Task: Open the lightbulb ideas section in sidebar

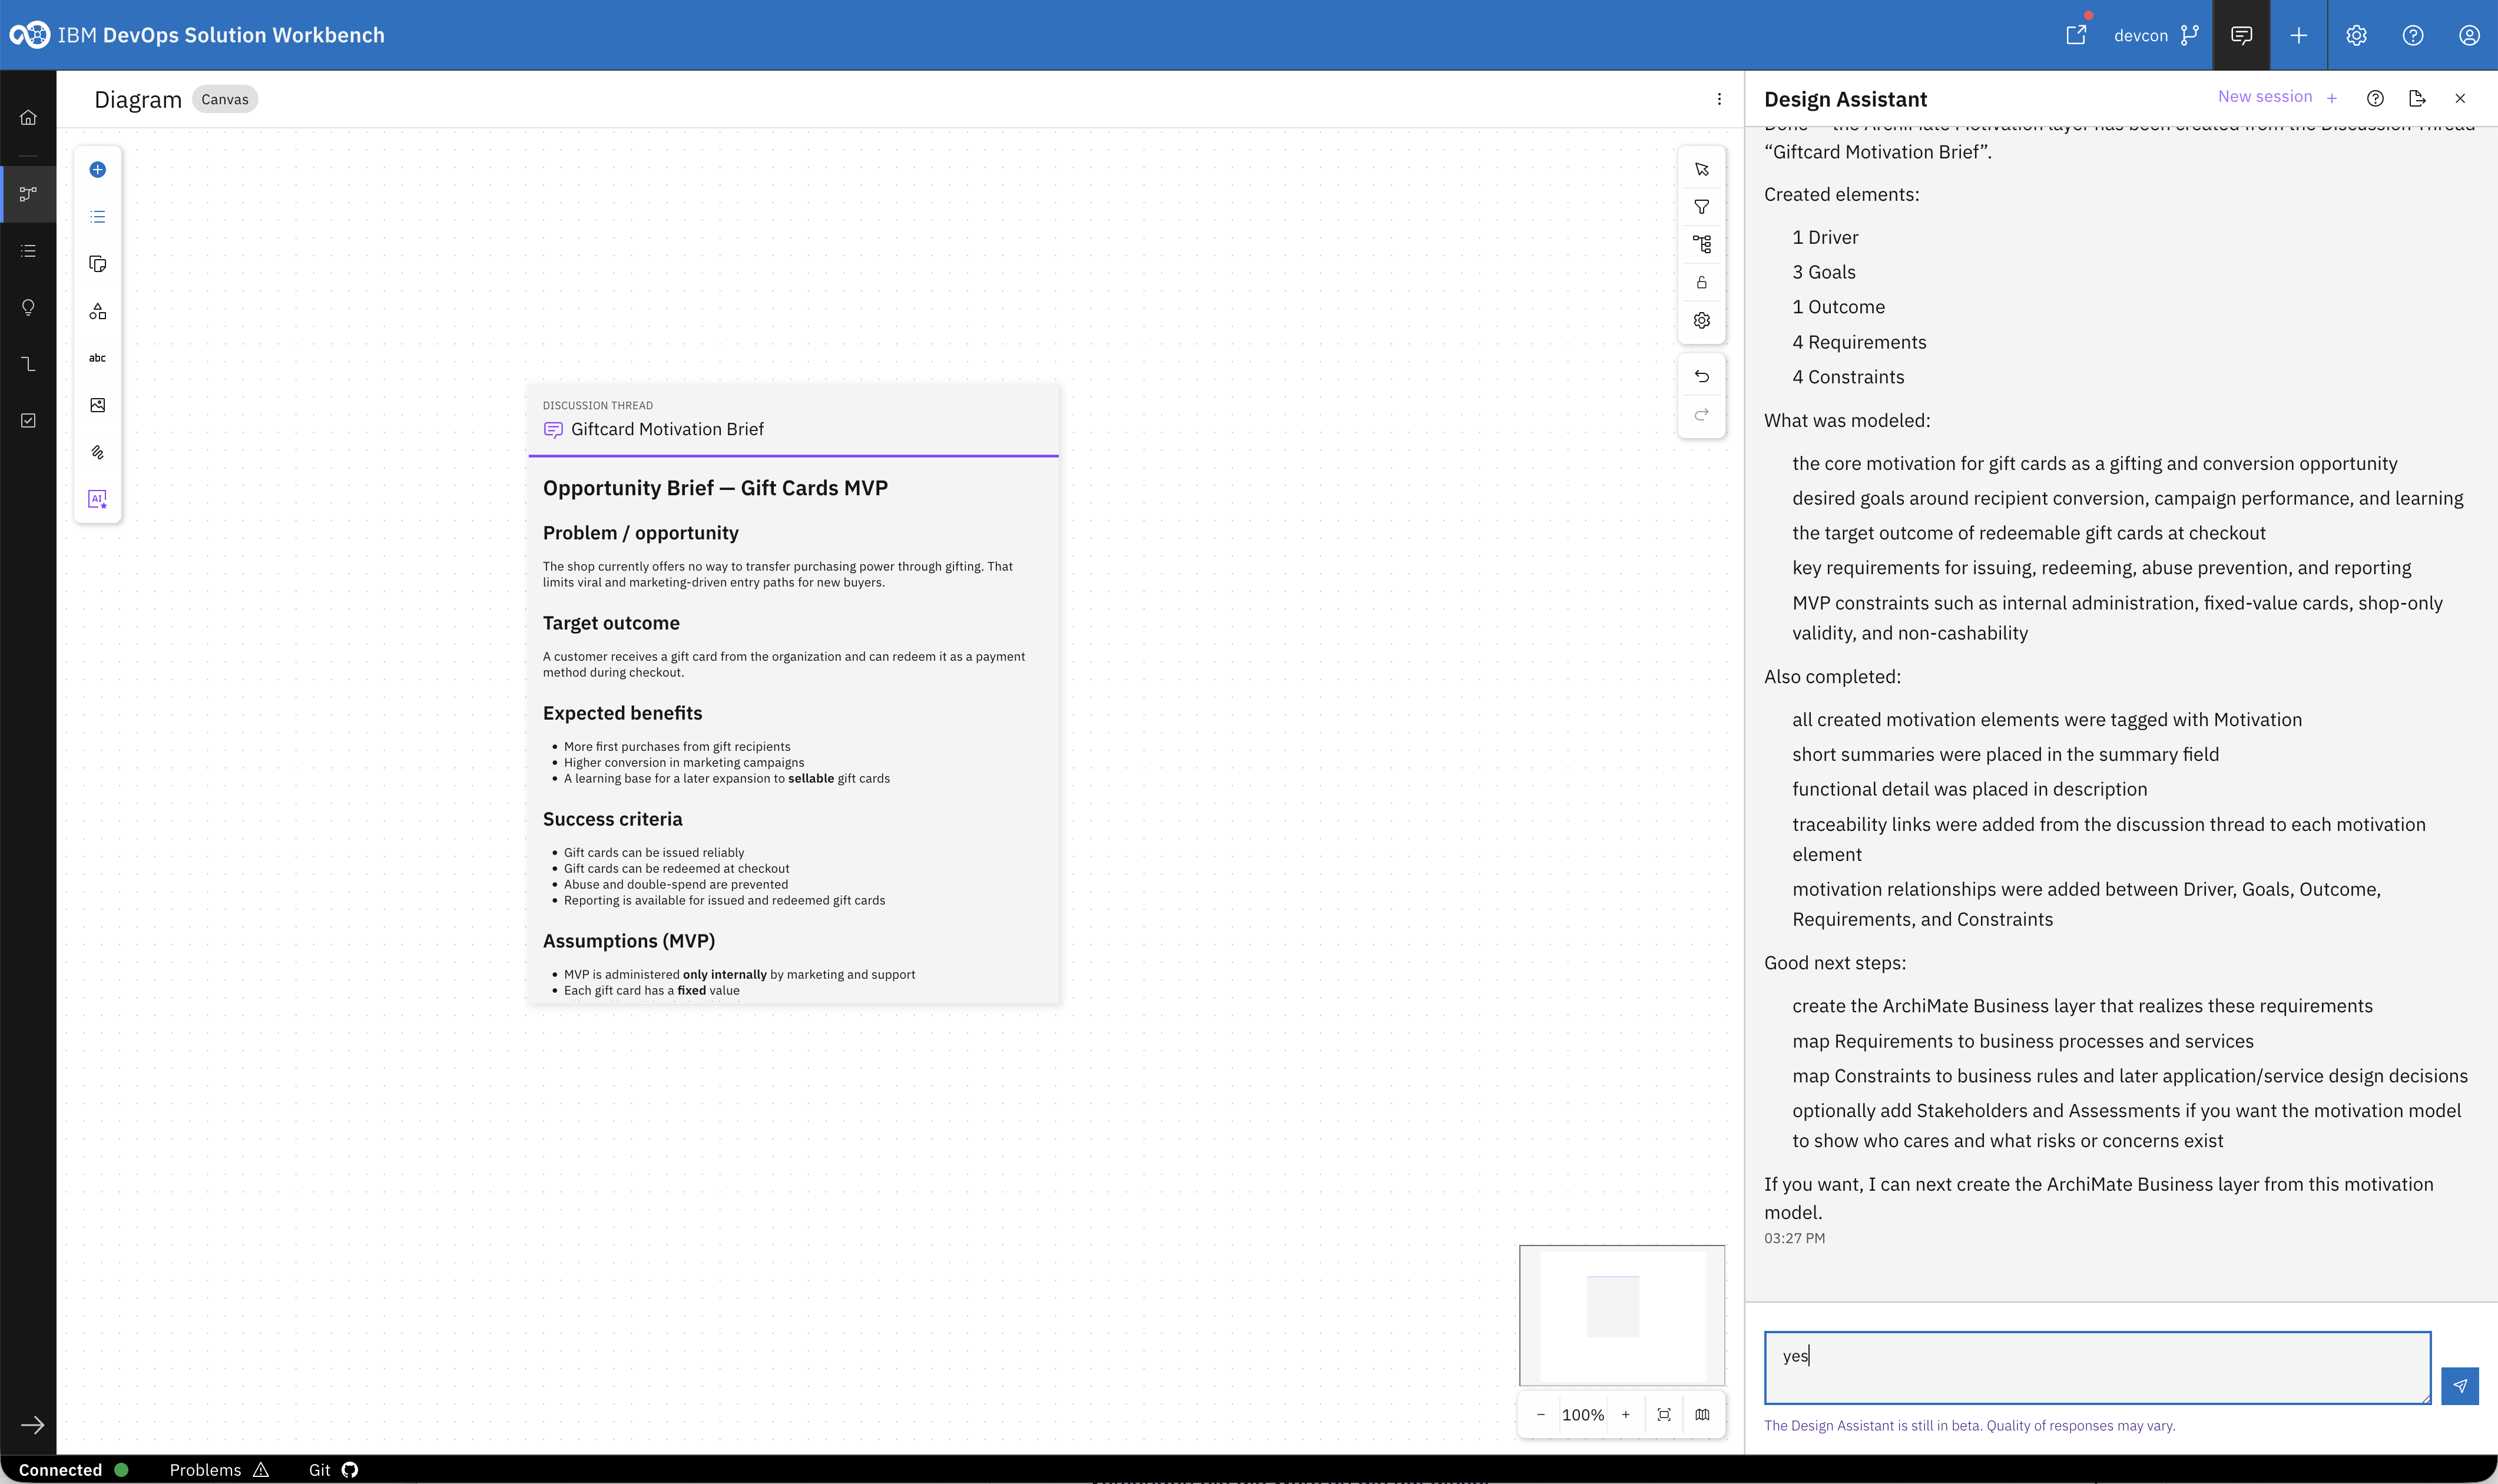Action: 28,308
